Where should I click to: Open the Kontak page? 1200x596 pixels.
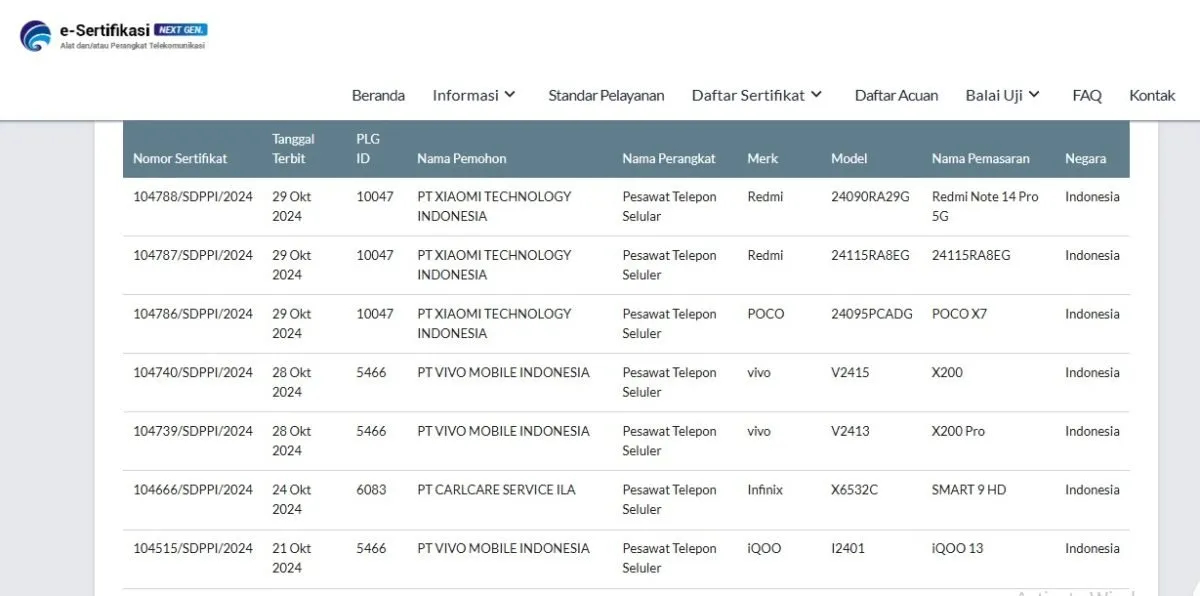coord(1152,95)
